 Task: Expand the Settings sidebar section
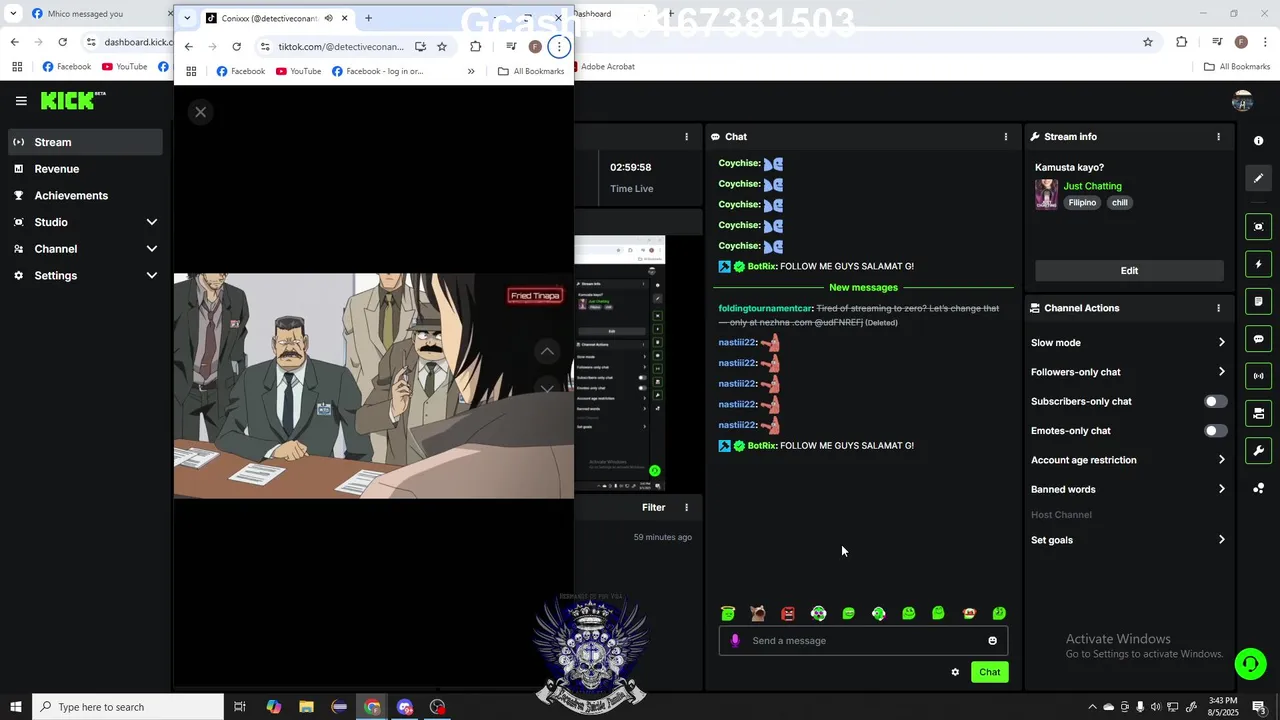pos(85,275)
